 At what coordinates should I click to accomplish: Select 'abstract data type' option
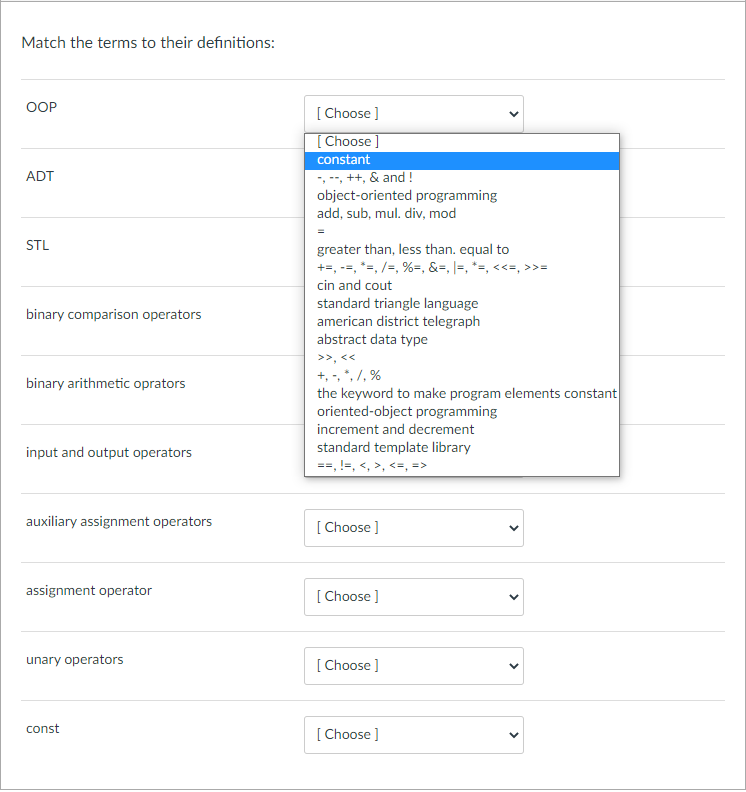pos(372,340)
